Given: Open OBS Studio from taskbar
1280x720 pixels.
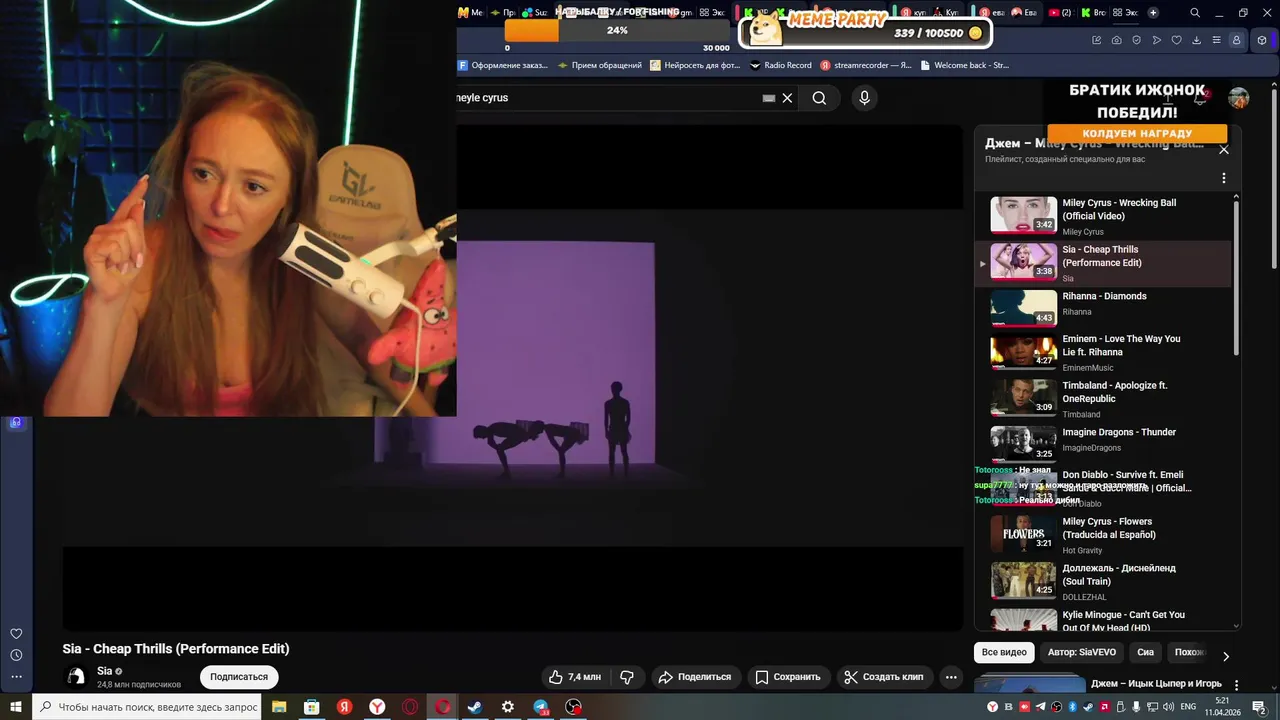Looking at the screenshot, I should 573,707.
